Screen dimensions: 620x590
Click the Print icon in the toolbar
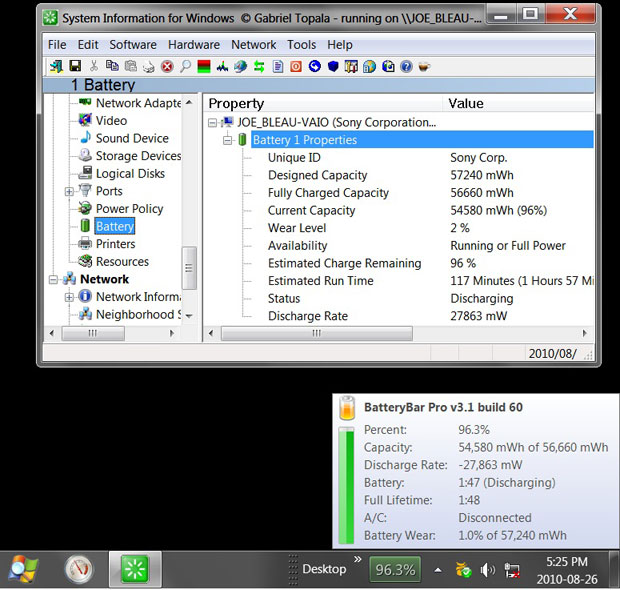(x=149, y=66)
